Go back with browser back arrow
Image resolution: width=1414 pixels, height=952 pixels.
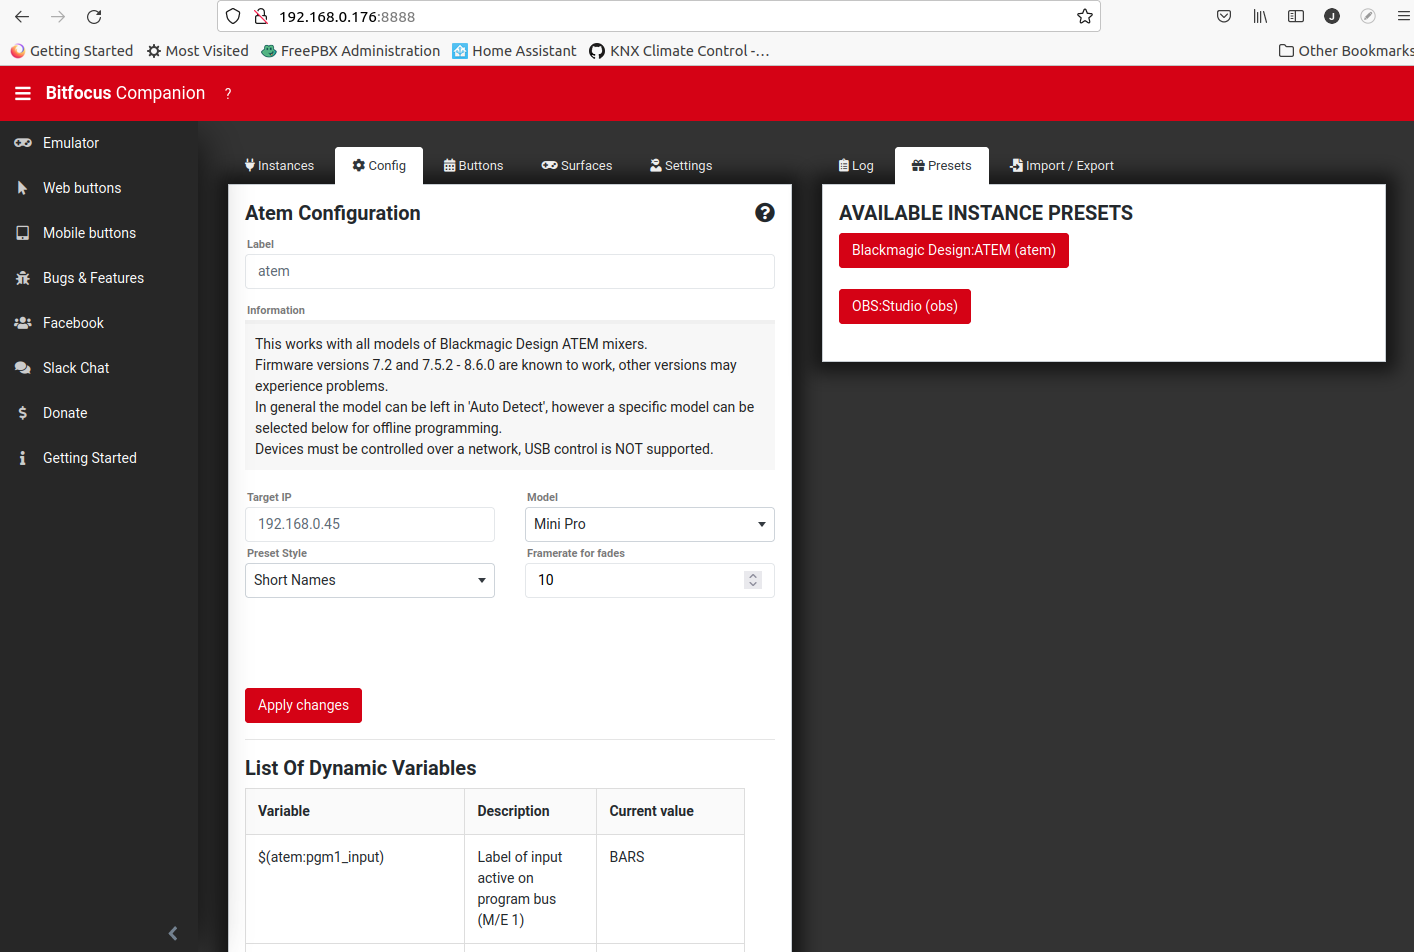point(22,17)
